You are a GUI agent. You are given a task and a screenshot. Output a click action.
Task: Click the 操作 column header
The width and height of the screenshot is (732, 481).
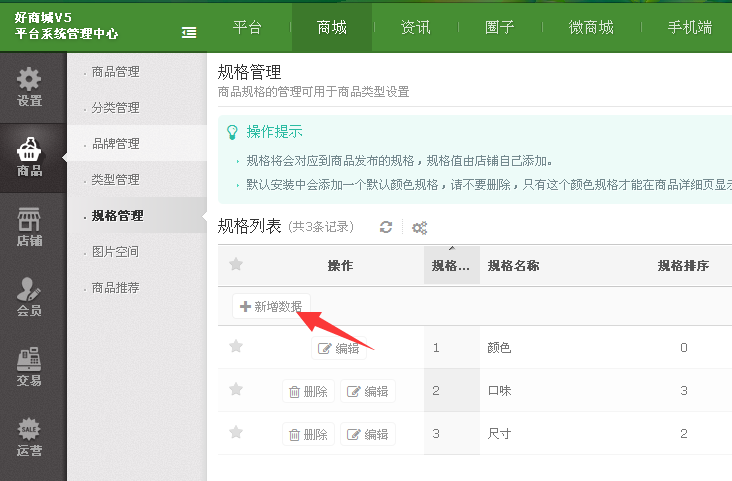pos(340,266)
